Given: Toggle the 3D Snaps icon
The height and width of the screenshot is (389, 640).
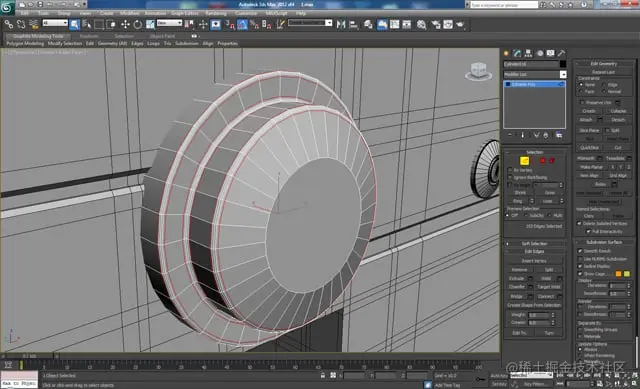Looking at the screenshot, I should pyautogui.click(x=230, y=24).
